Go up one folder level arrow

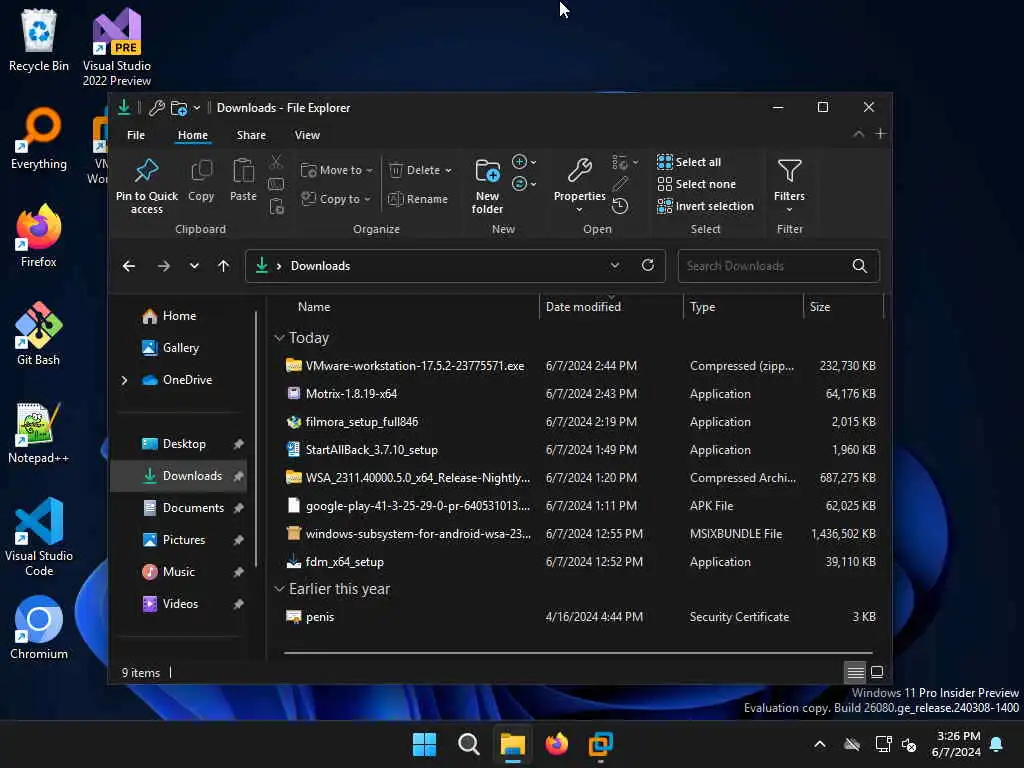(223, 266)
